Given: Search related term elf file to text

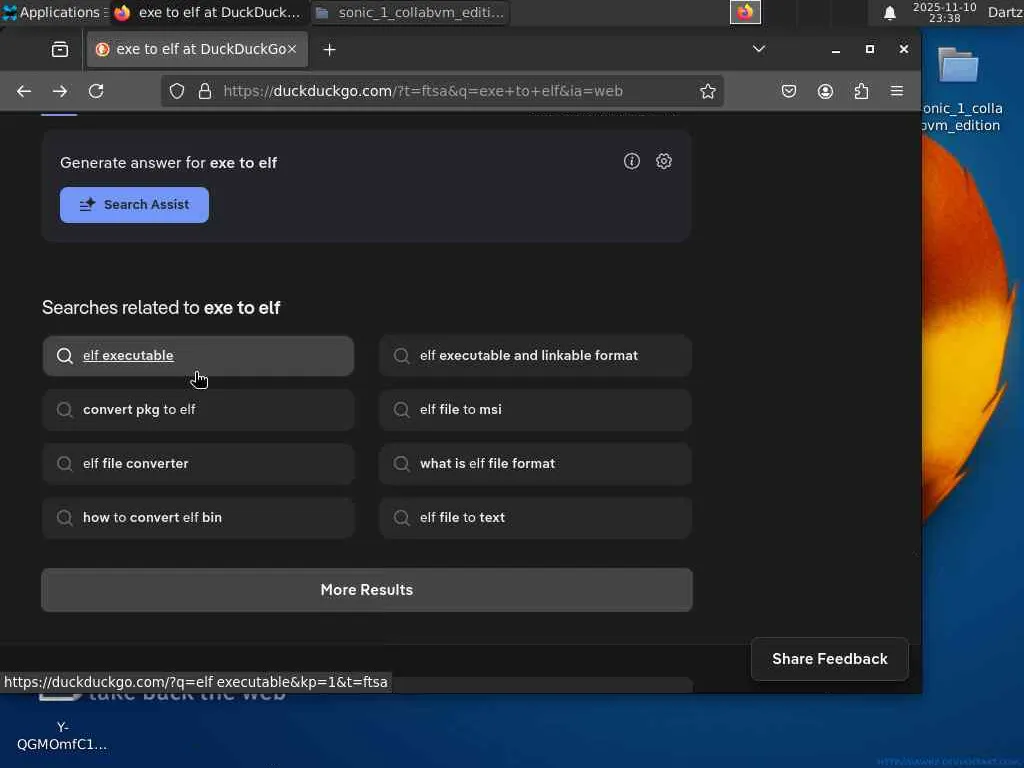Looking at the screenshot, I should pyautogui.click(x=535, y=518).
